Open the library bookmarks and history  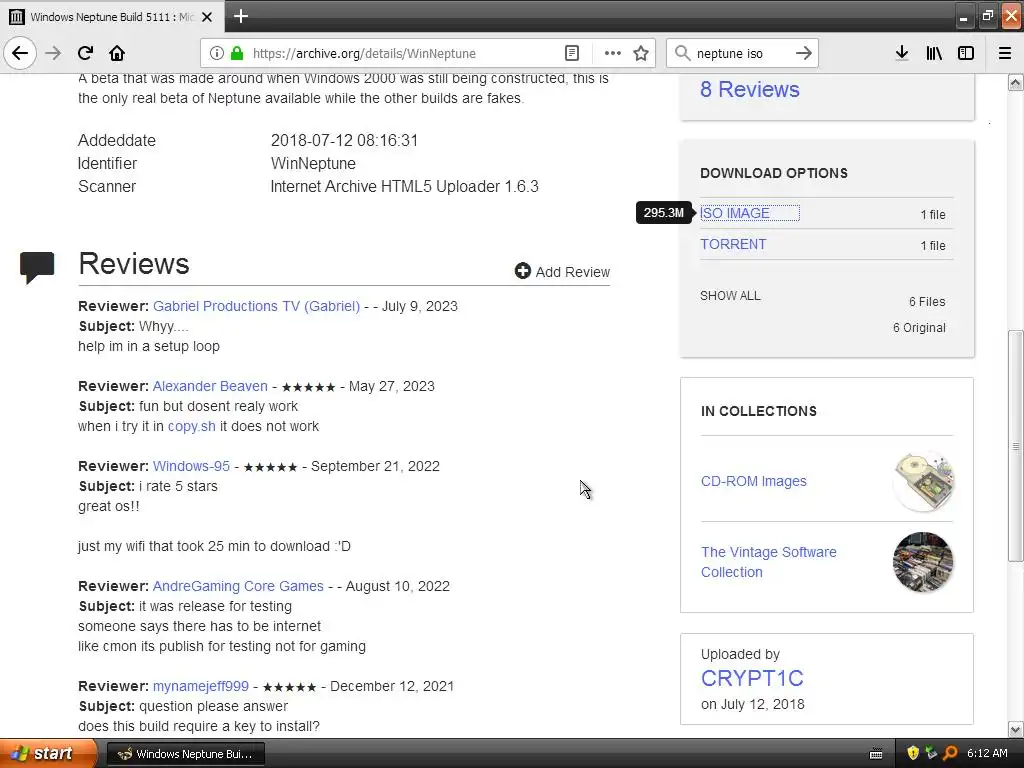[x=934, y=53]
